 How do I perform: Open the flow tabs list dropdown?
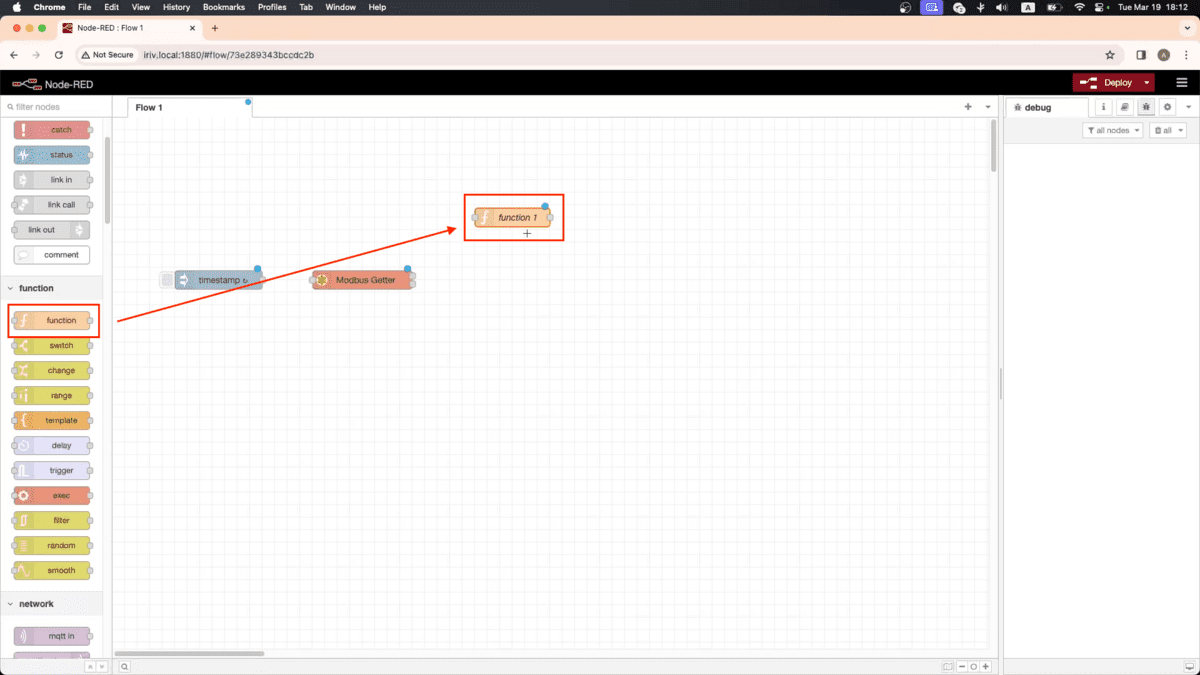988,107
